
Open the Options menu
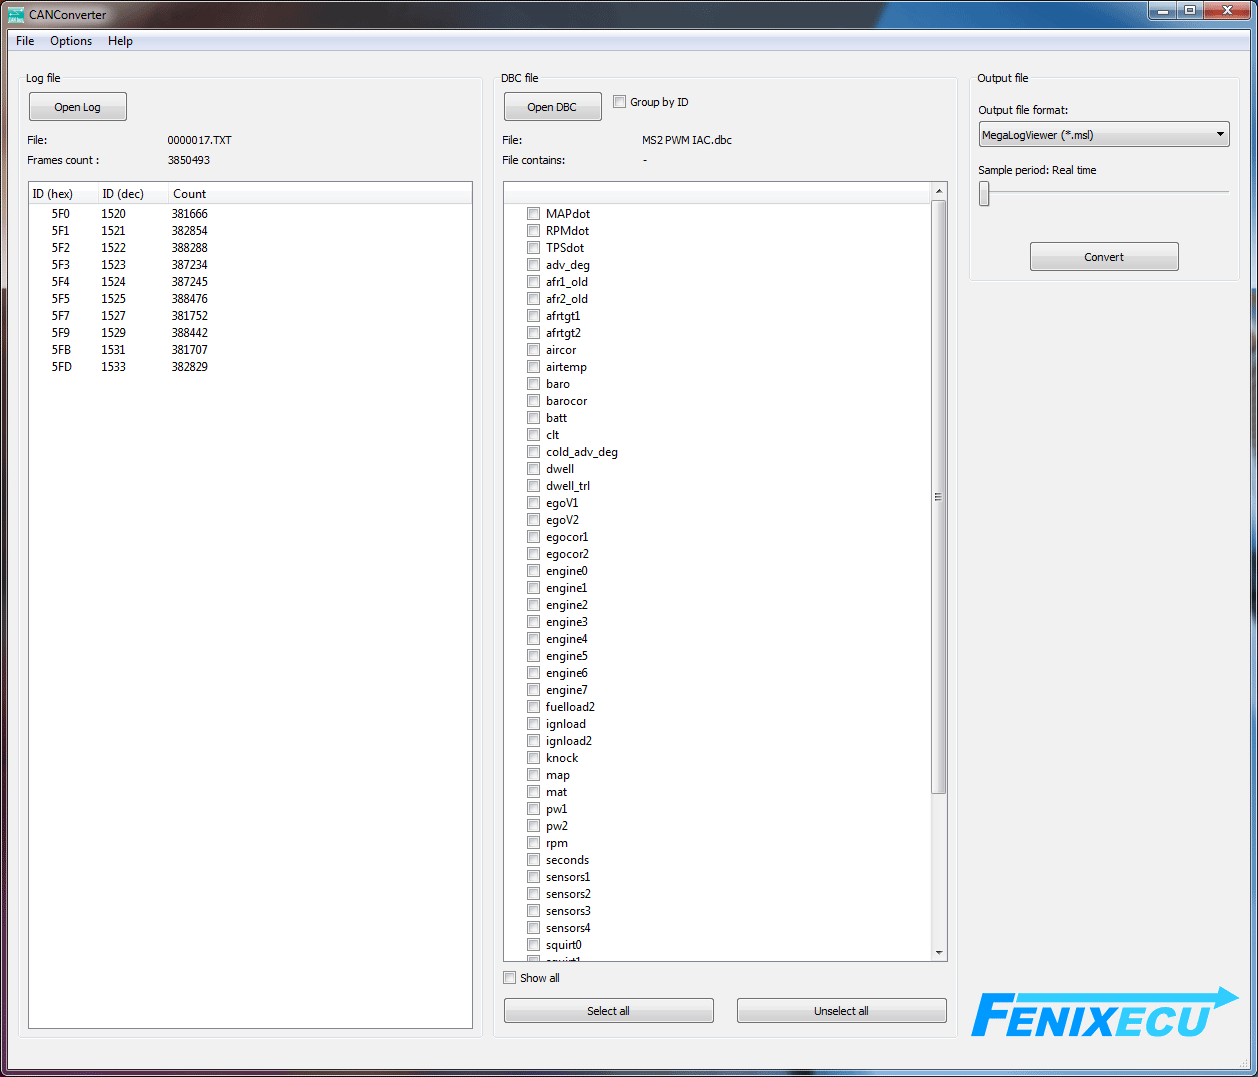(x=71, y=41)
